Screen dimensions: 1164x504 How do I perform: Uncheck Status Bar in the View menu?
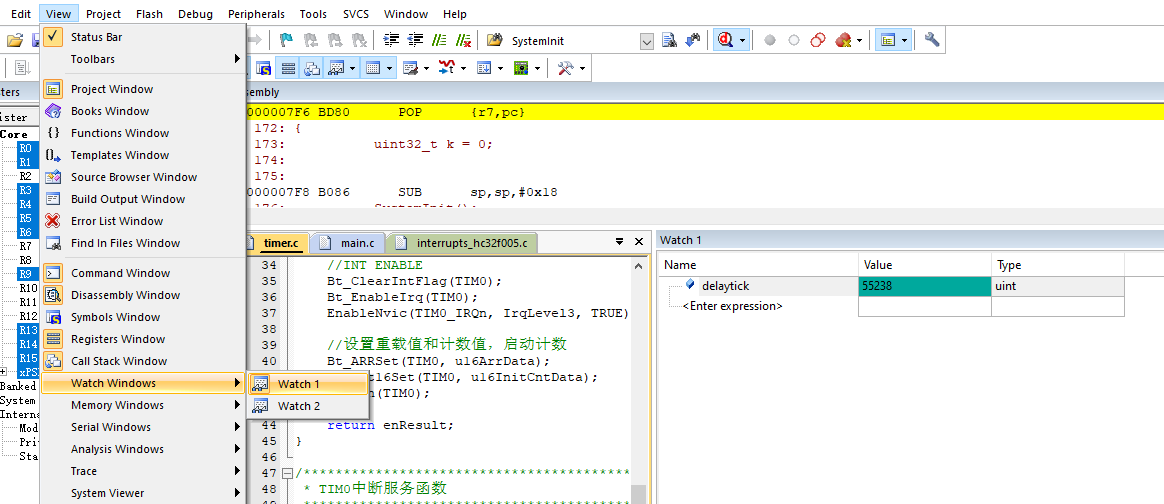coord(143,37)
